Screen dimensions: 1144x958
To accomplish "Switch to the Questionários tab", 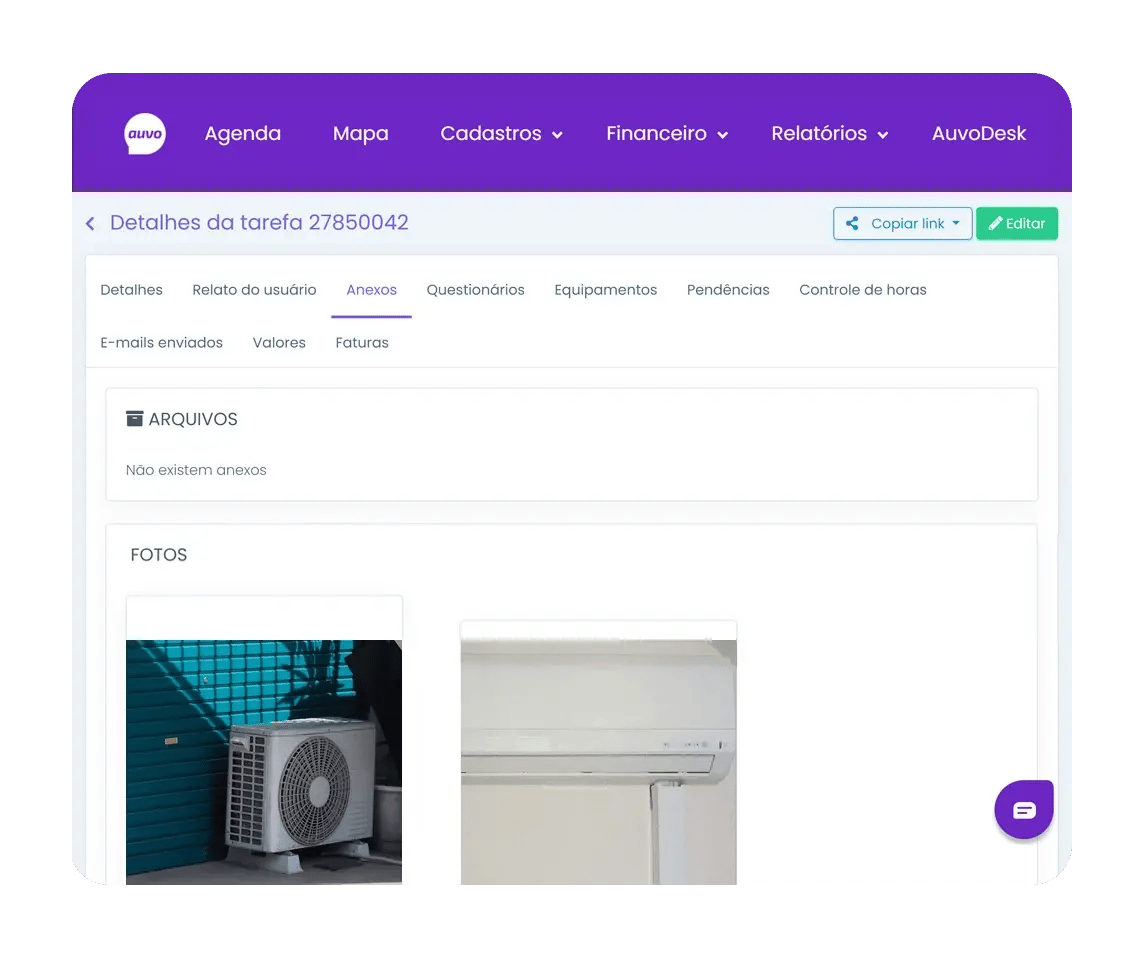I will 475,290.
